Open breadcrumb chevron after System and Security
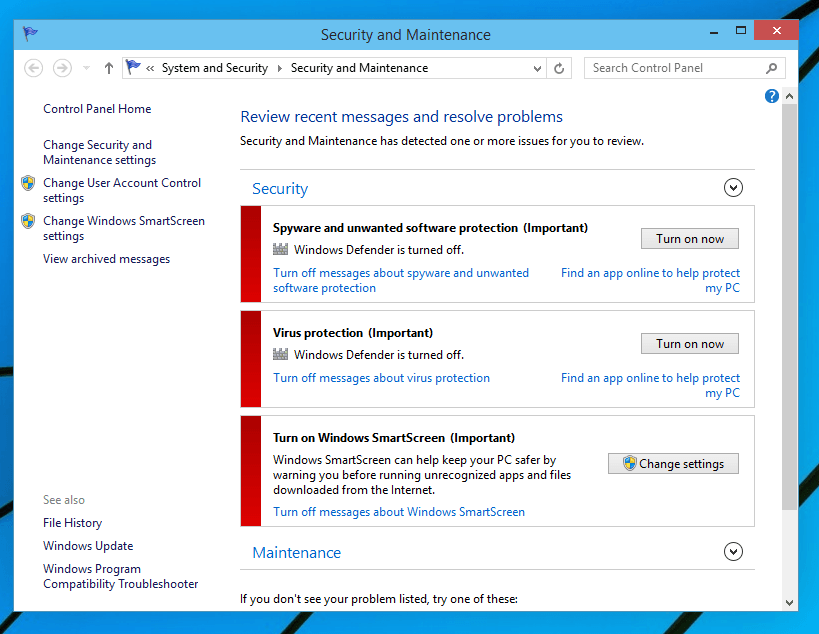This screenshot has width=819, height=634. tap(279, 68)
